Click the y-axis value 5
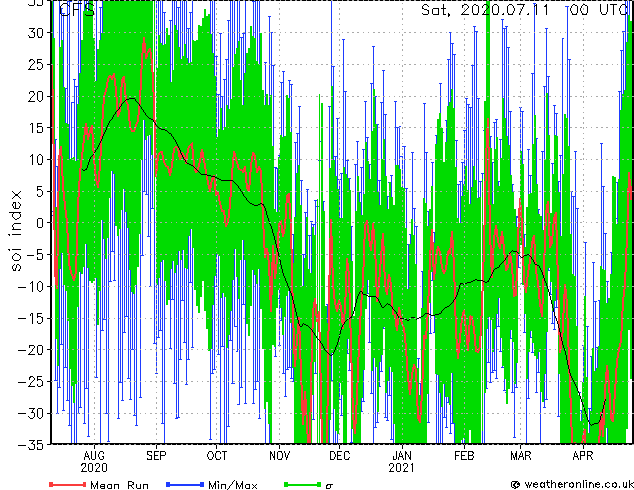This screenshot has width=634, height=490. pos(40,191)
